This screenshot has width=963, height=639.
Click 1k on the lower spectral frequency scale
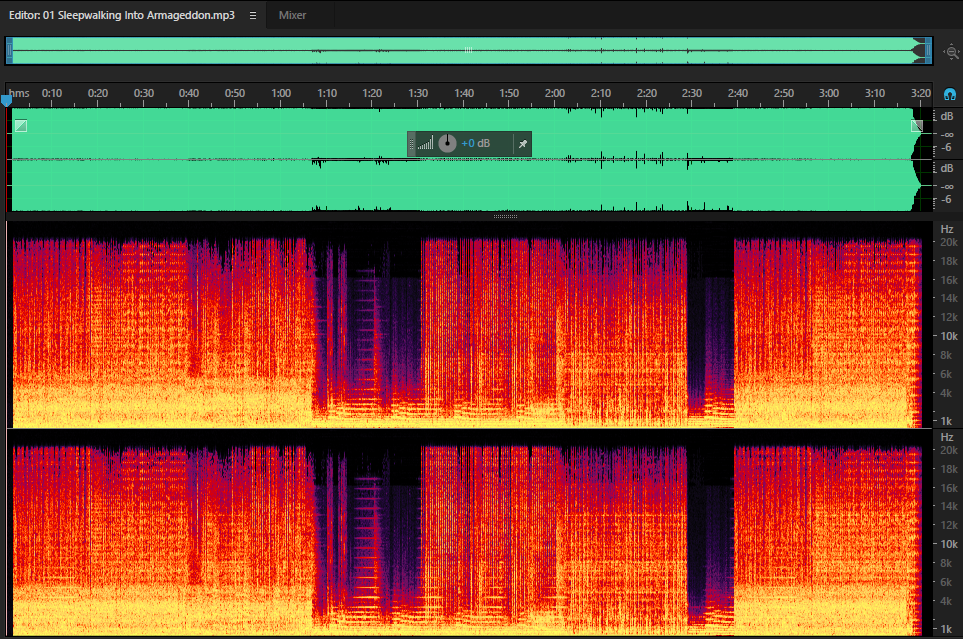(946, 629)
